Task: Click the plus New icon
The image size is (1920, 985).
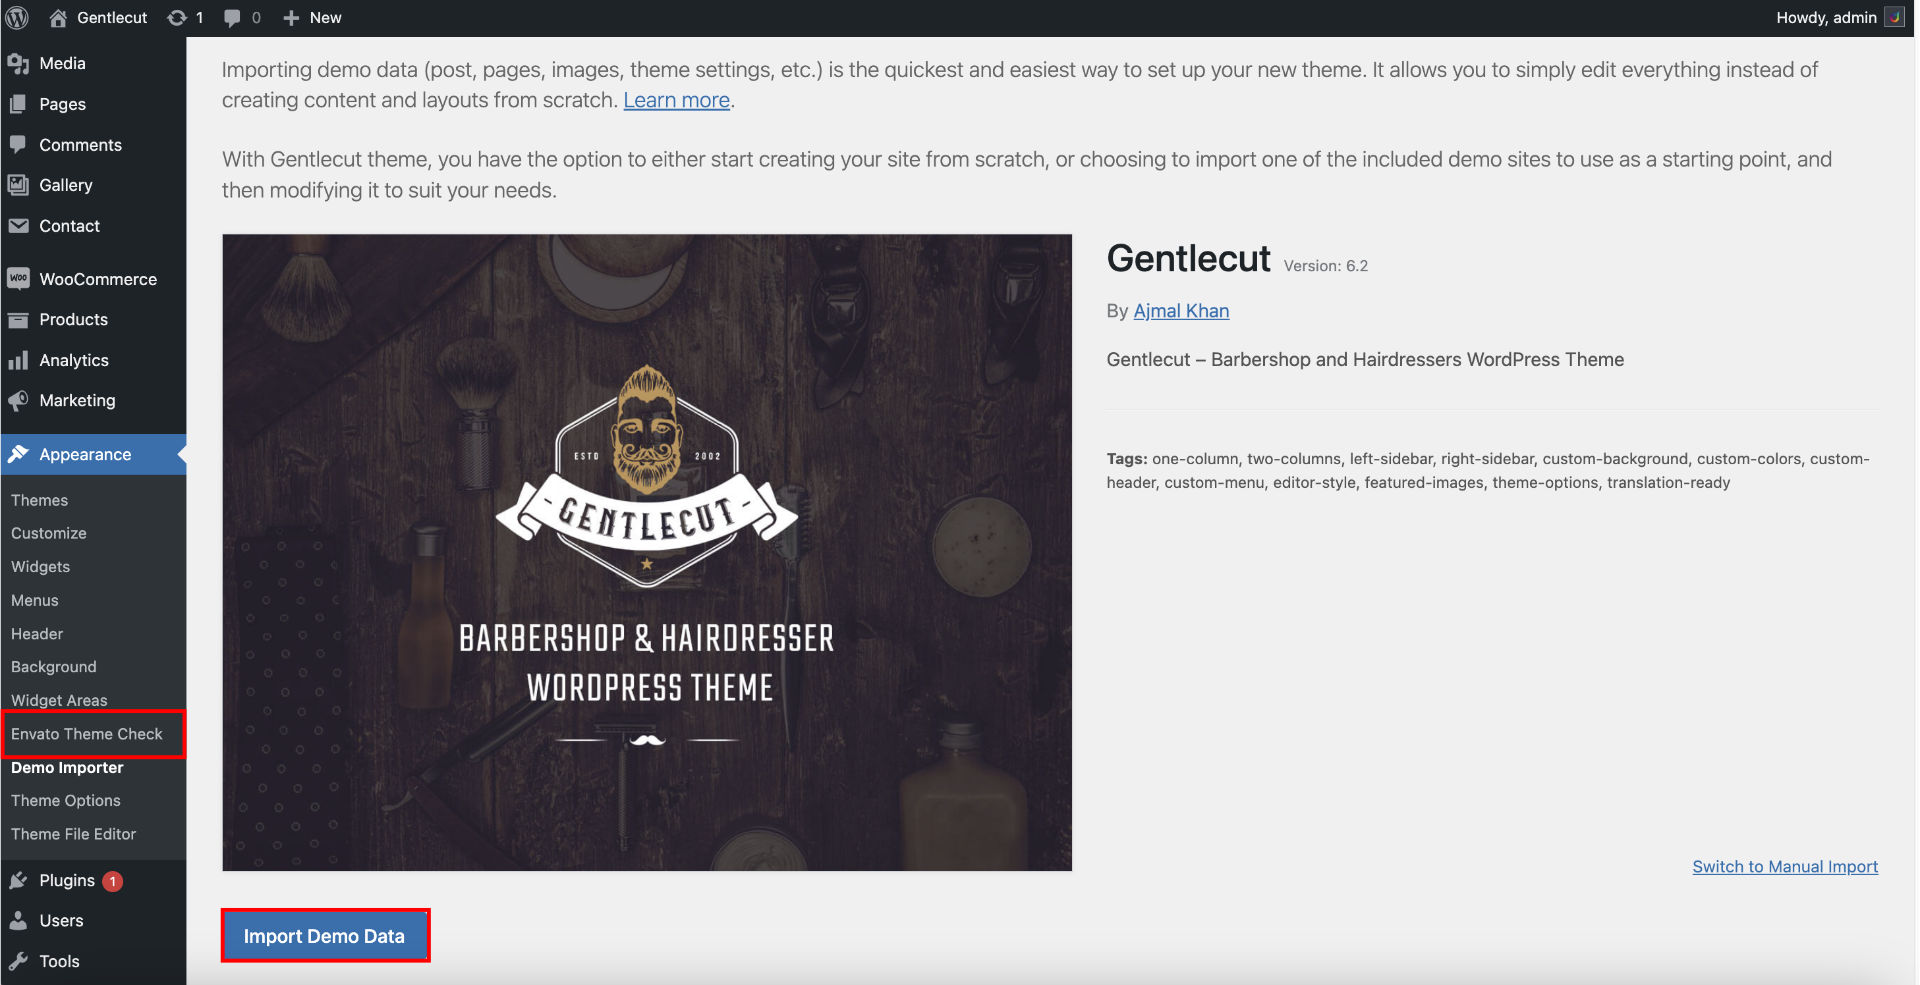Action: (291, 18)
